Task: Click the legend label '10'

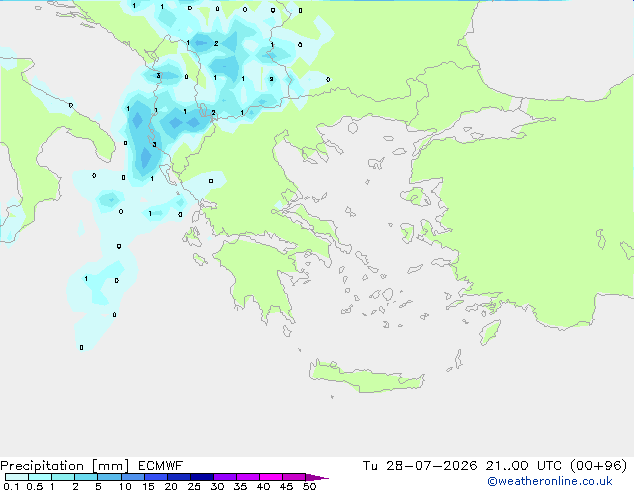Action: [125, 486]
